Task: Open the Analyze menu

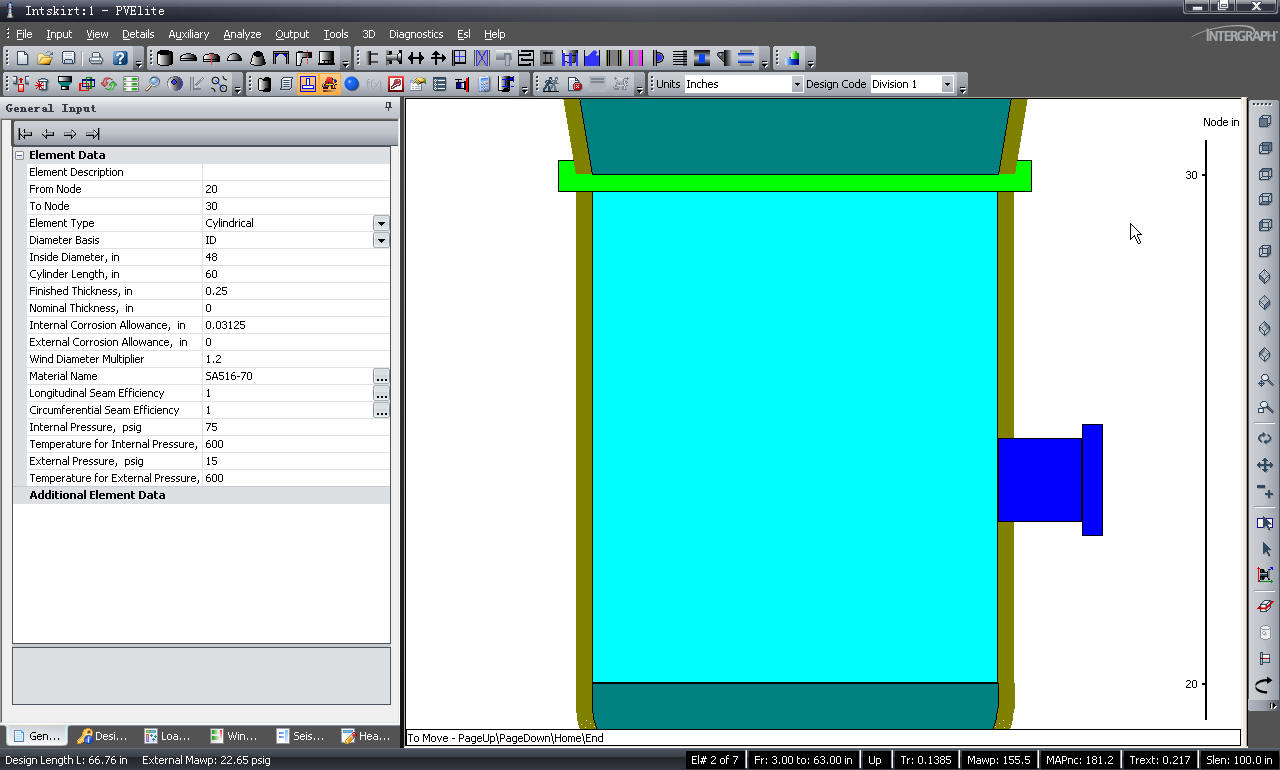Action: tap(242, 34)
